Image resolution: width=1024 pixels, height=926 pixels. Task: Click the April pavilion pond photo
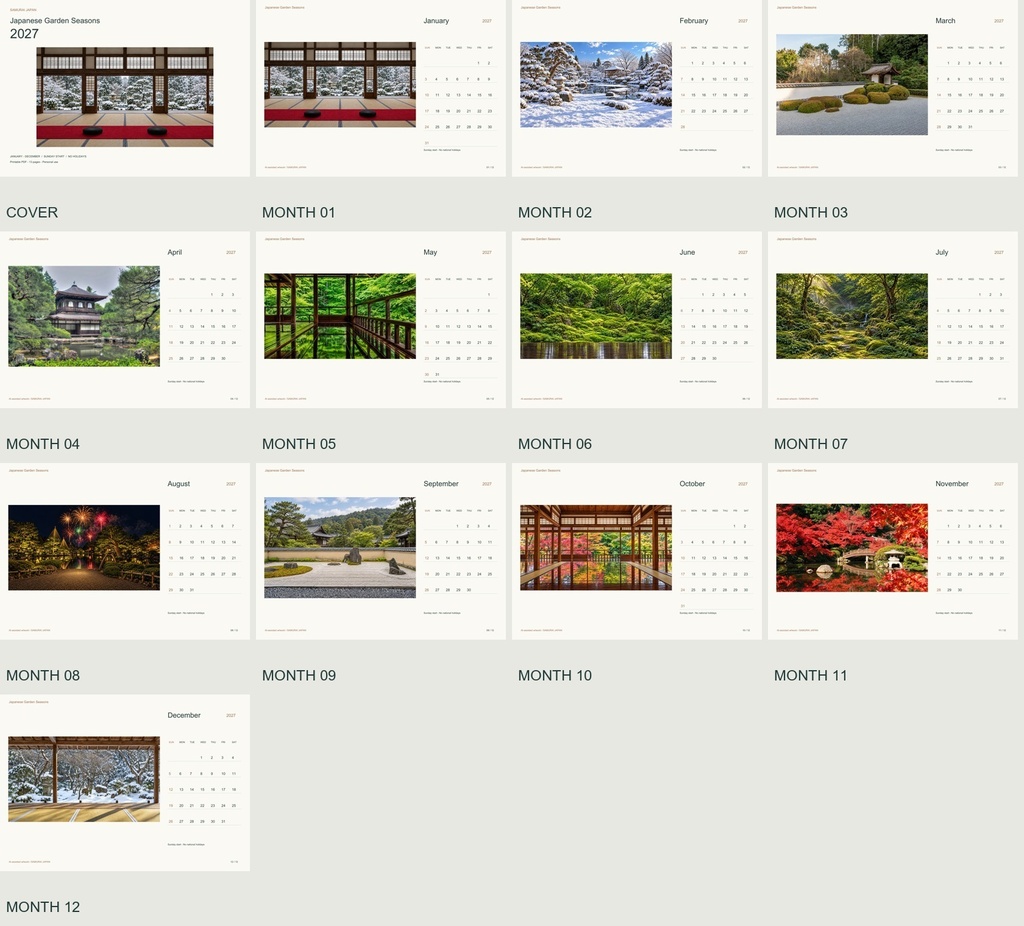pos(84,316)
